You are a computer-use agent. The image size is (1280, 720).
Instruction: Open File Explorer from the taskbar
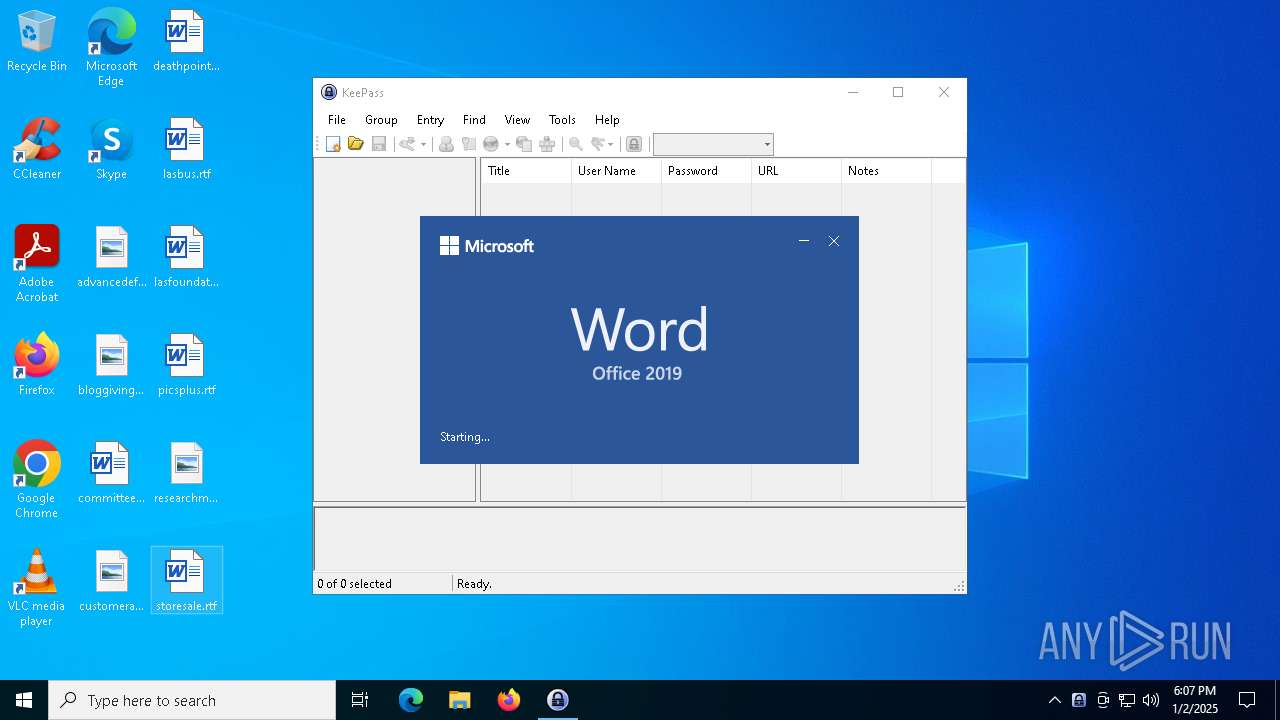pos(459,700)
